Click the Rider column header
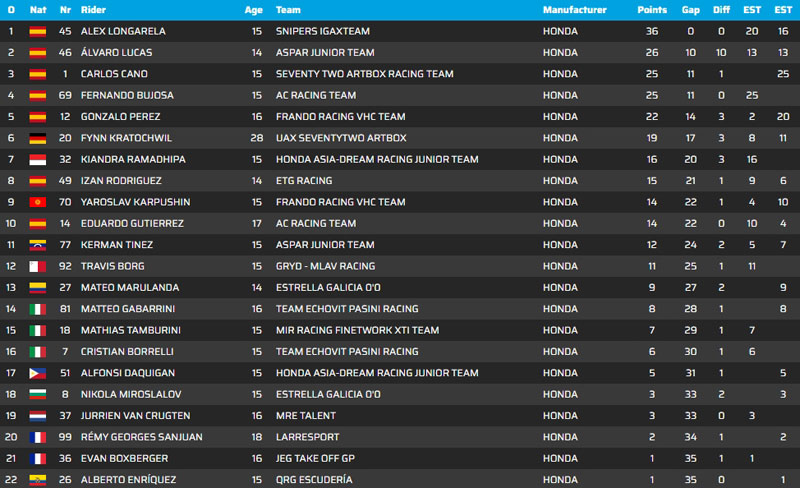 pos(92,10)
